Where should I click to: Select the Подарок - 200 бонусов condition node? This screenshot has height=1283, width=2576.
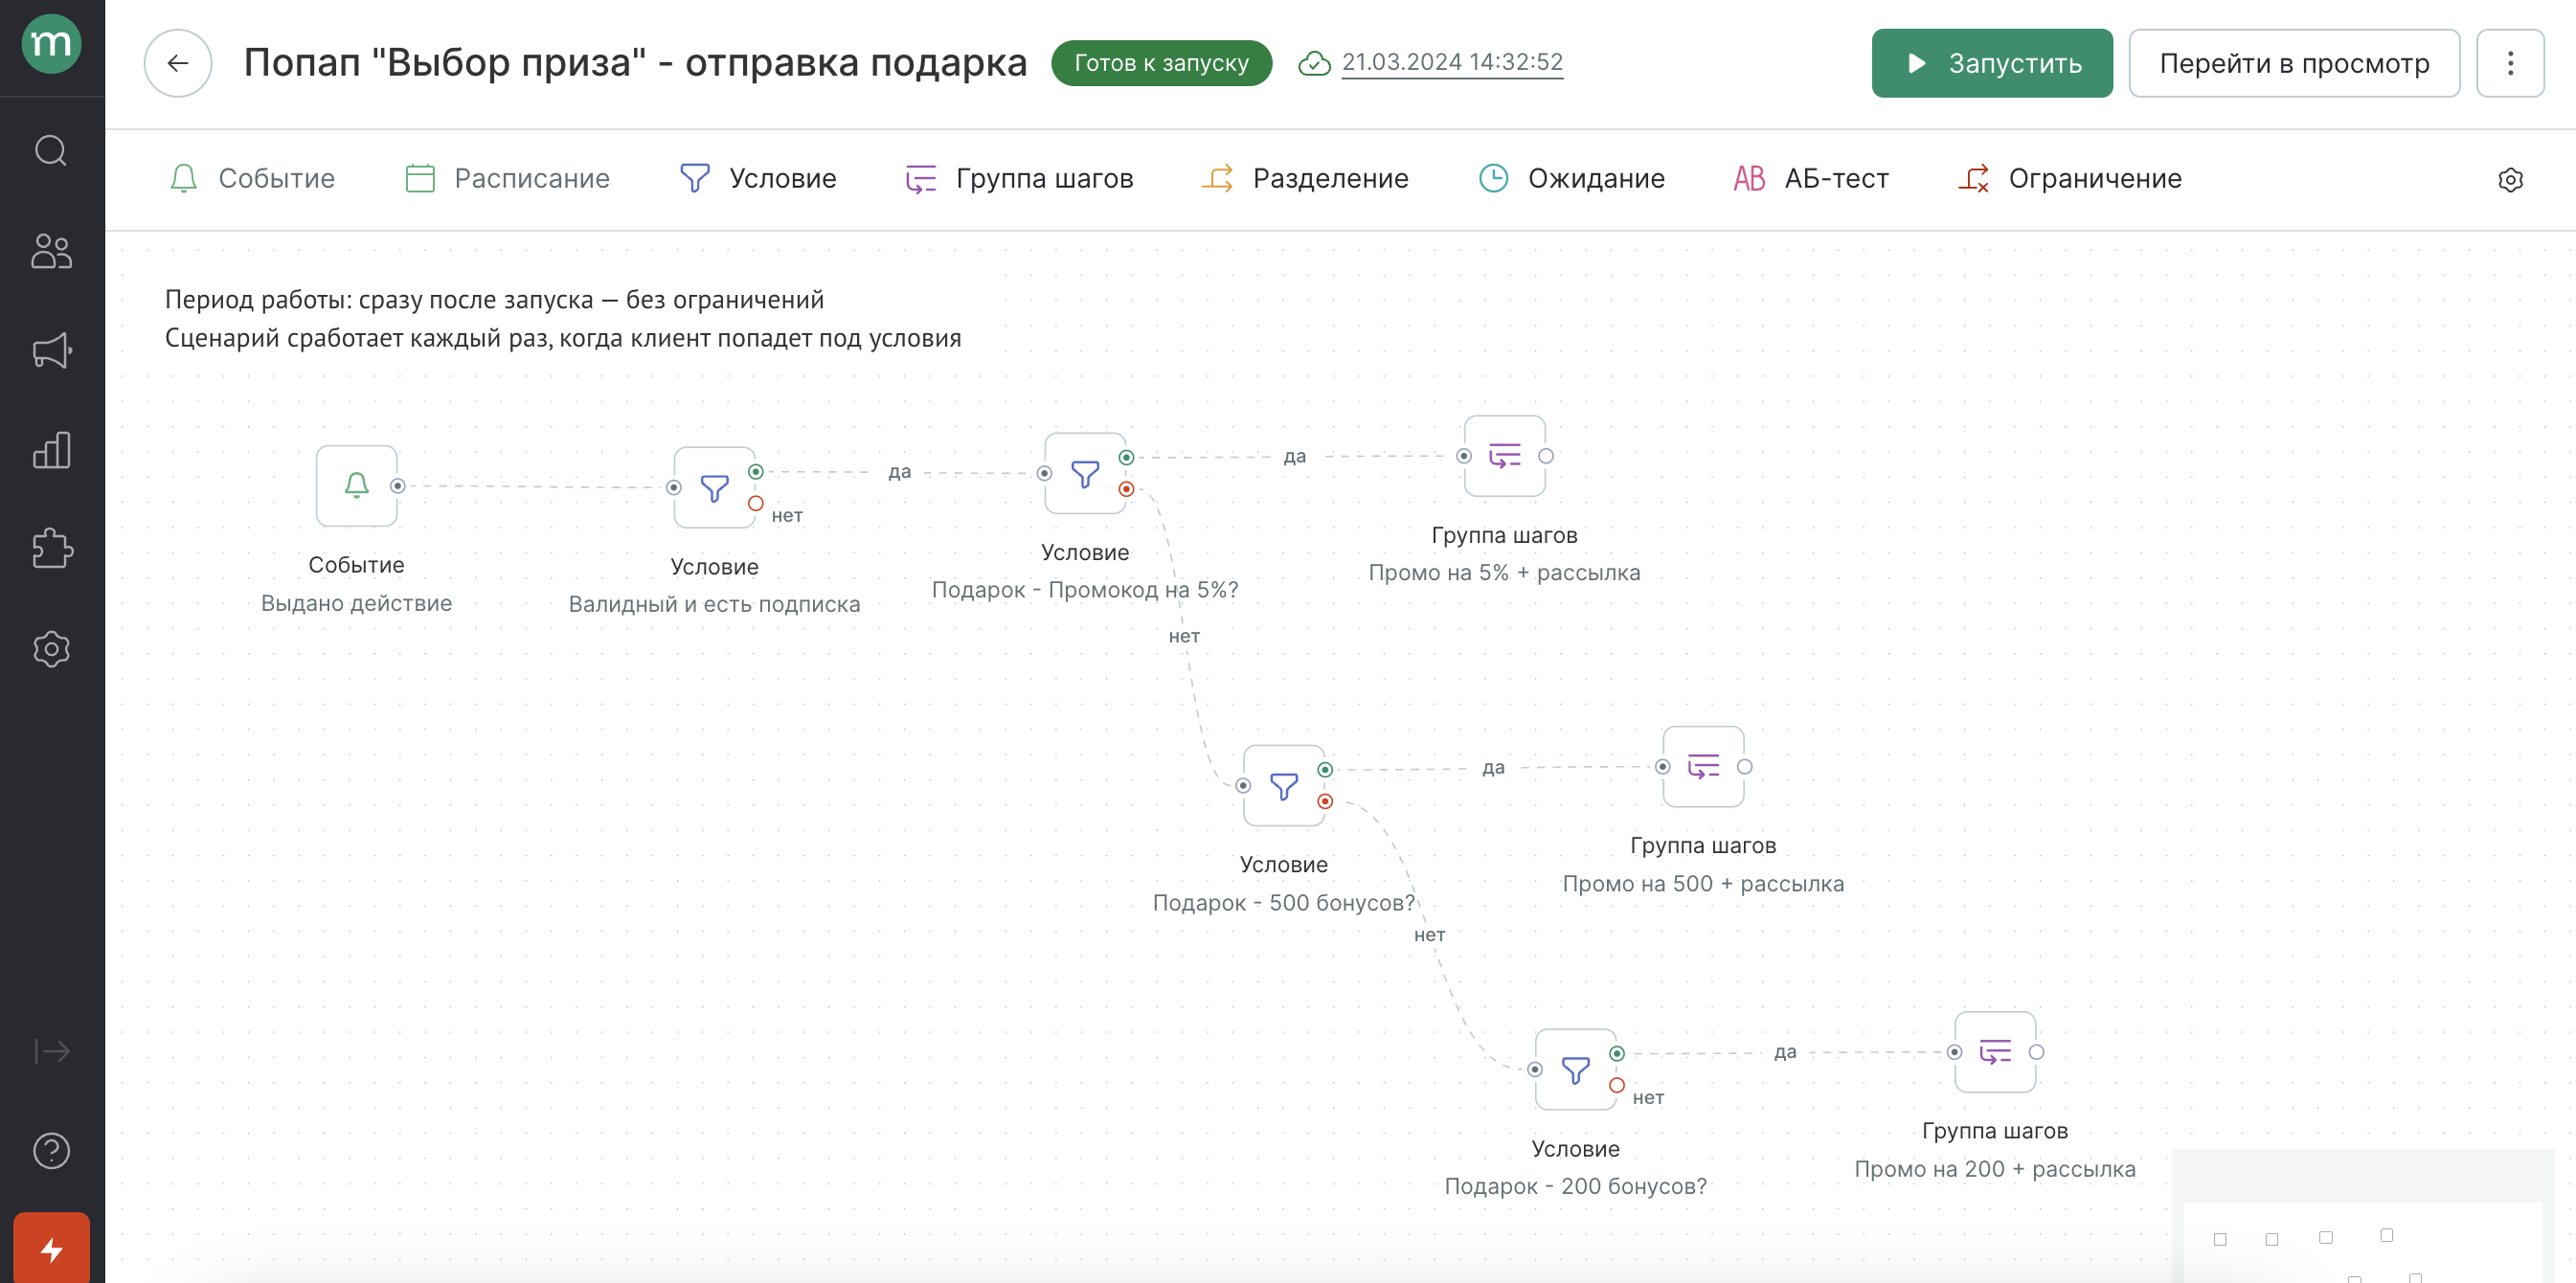tap(1576, 1069)
